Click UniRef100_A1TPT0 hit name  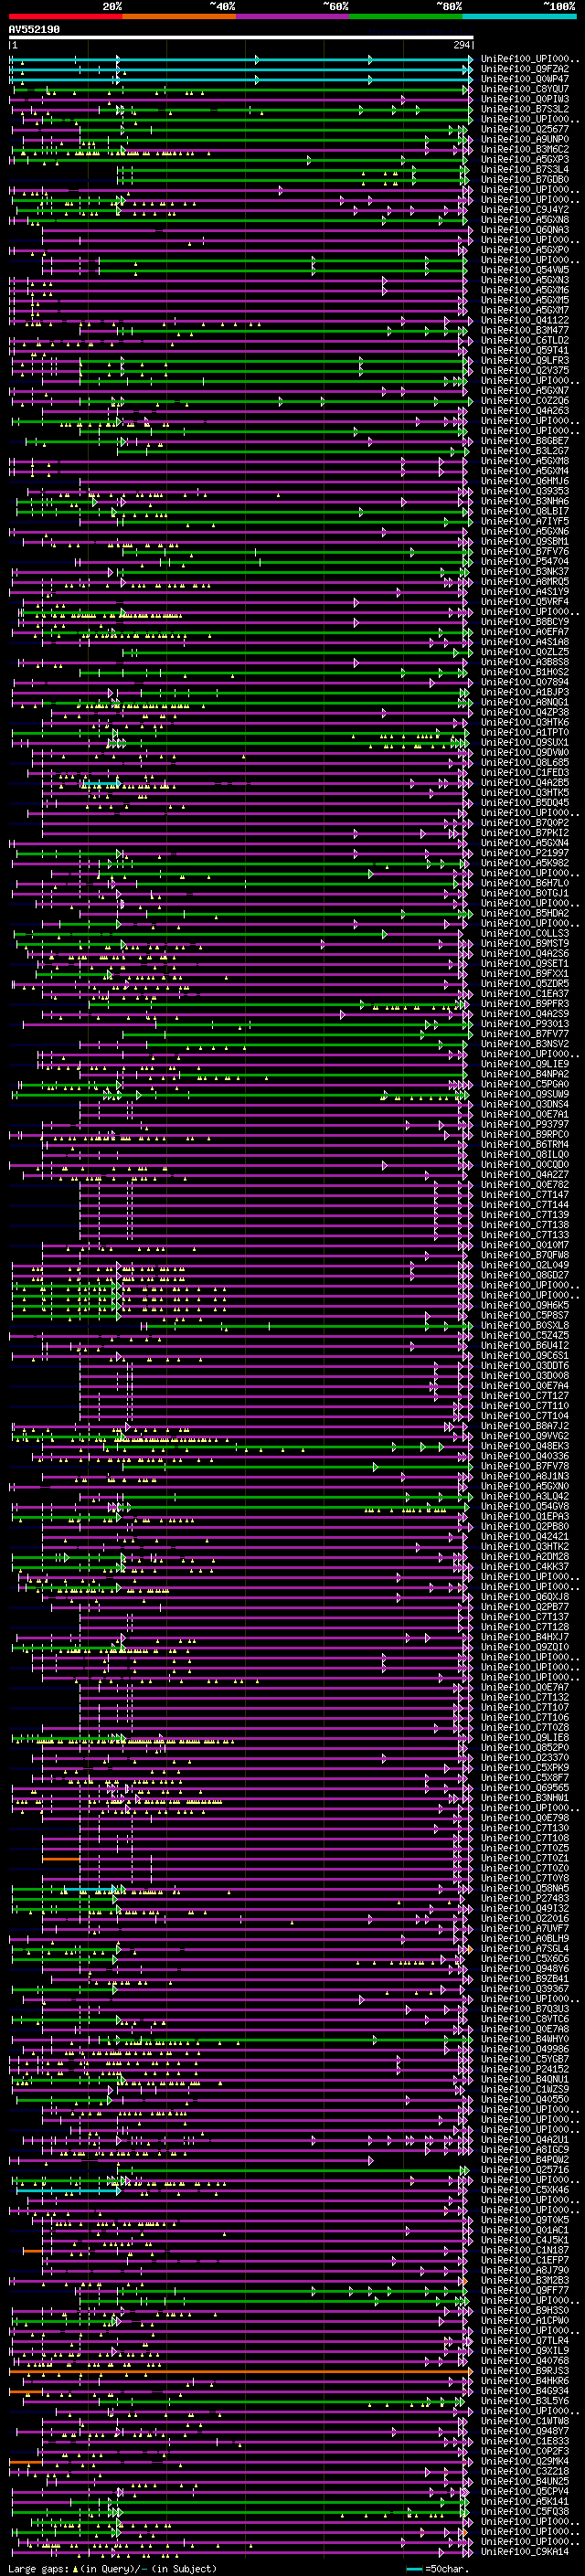(x=525, y=732)
